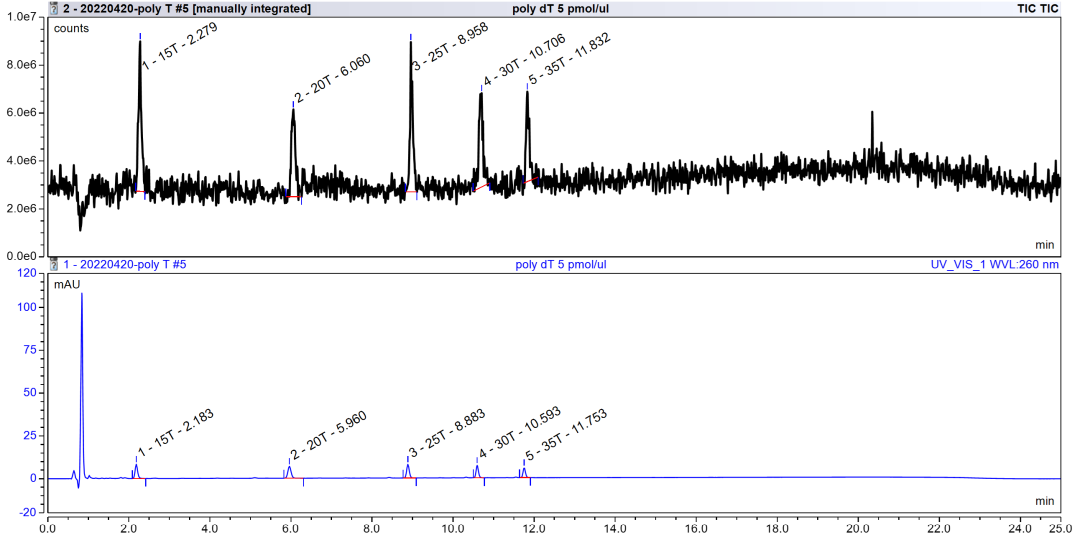Select the TIC peak label 5 - 35T - 11.832
This screenshot has height=540, width=1080.
tap(569, 59)
